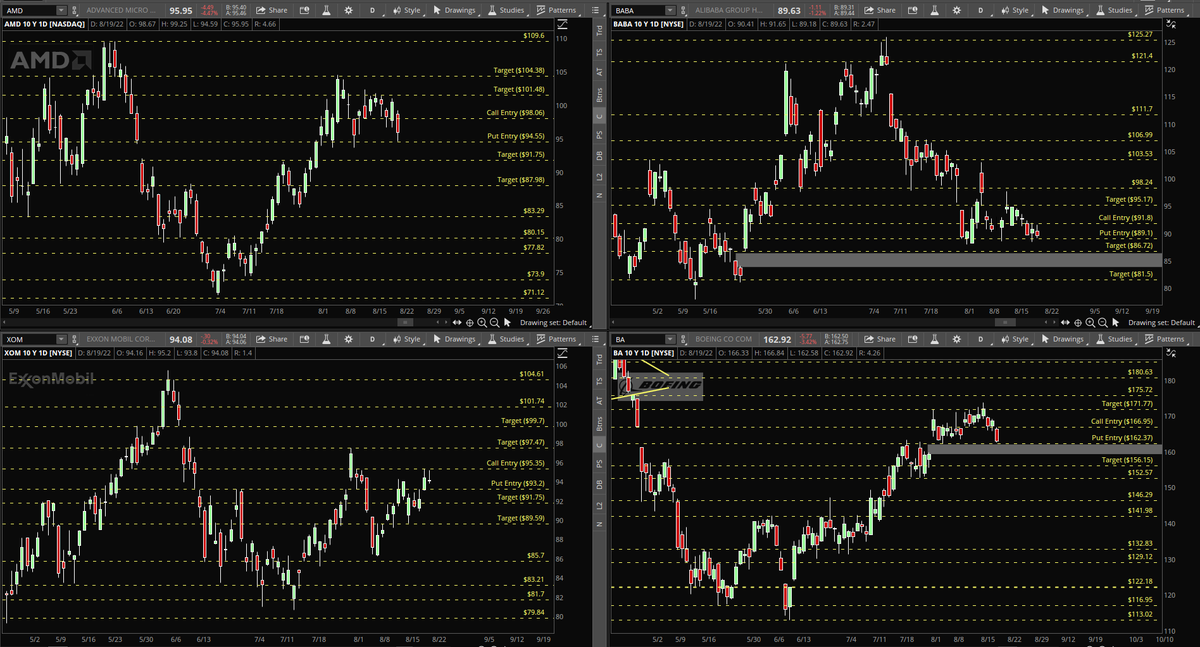
Task: Open the D timeframe selector on AMD chart
Action: point(372,10)
